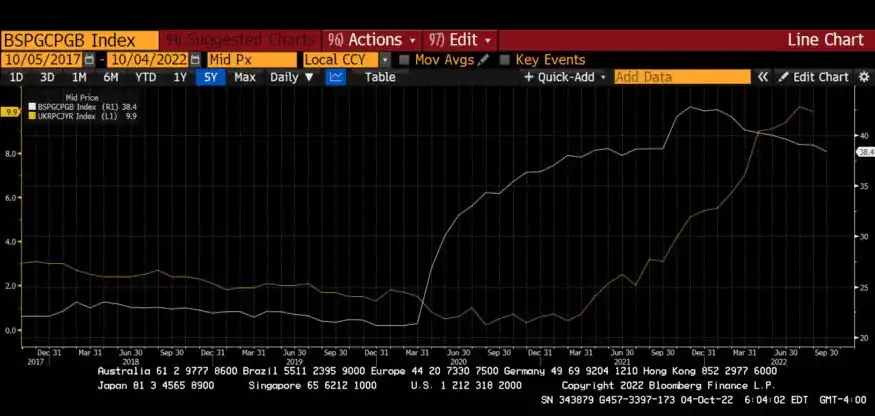Select the Max range tab
875x416 pixels.
[244, 77]
